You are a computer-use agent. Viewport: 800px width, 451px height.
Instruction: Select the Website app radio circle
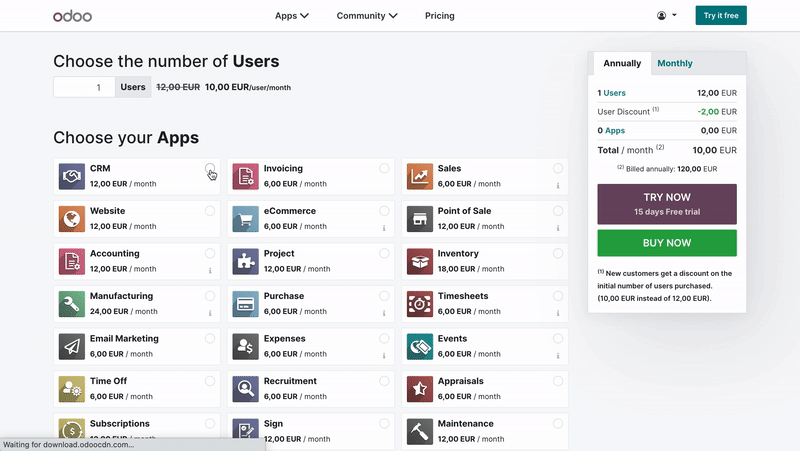(210, 211)
